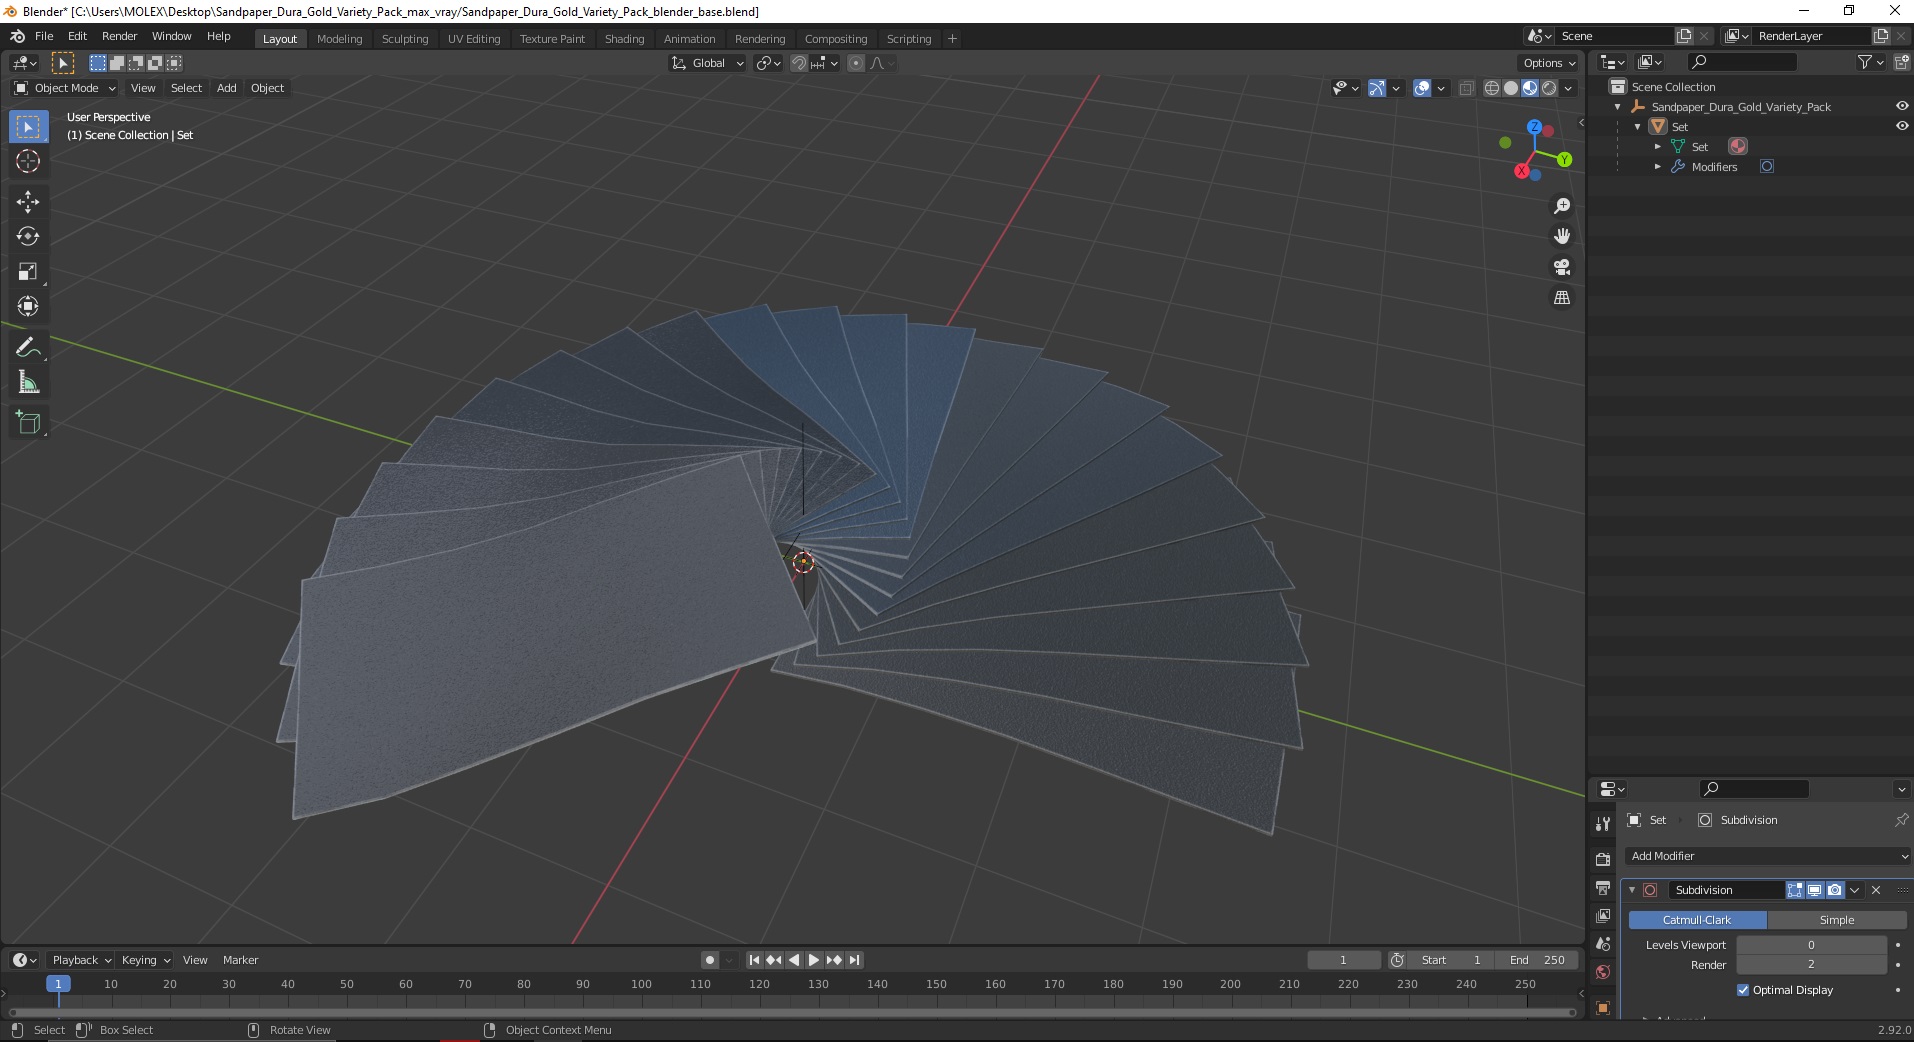The width and height of the screenshot is (1914, 1042).
Task: Open the Object properties tab
Action: 1603,1007
